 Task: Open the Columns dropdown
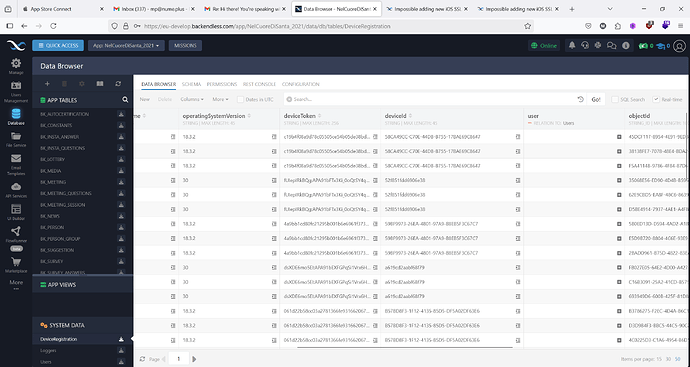click(192, 99)
